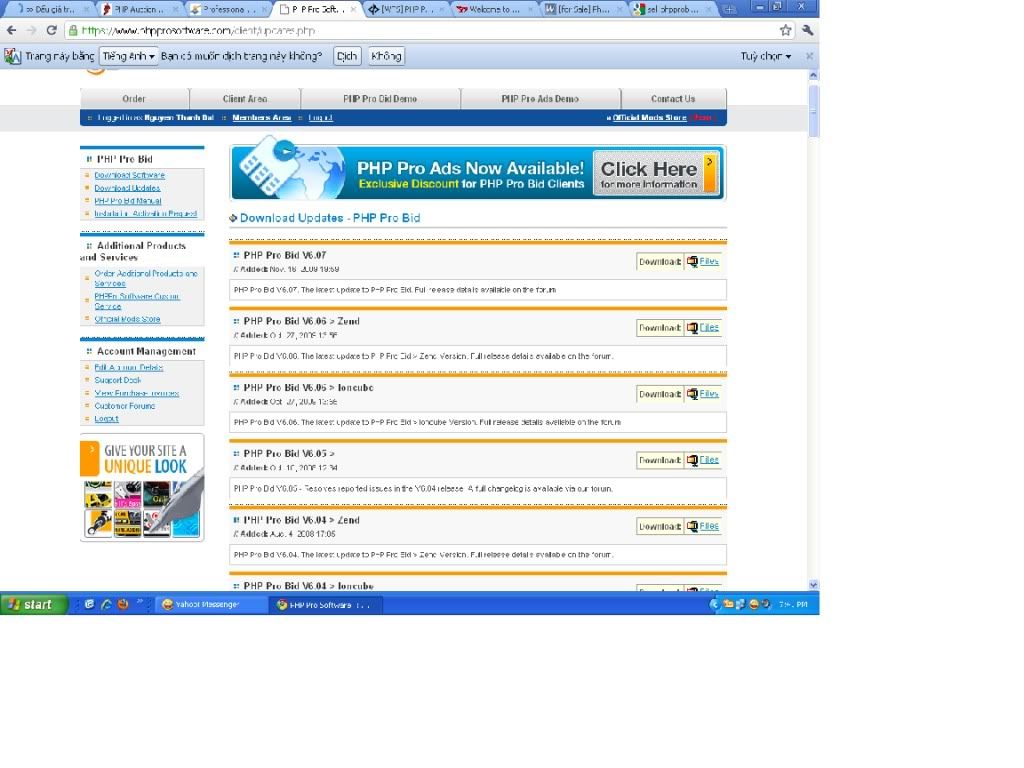
Task: Click the secure padlock icon in the address bar
Action: pos(73,31)
